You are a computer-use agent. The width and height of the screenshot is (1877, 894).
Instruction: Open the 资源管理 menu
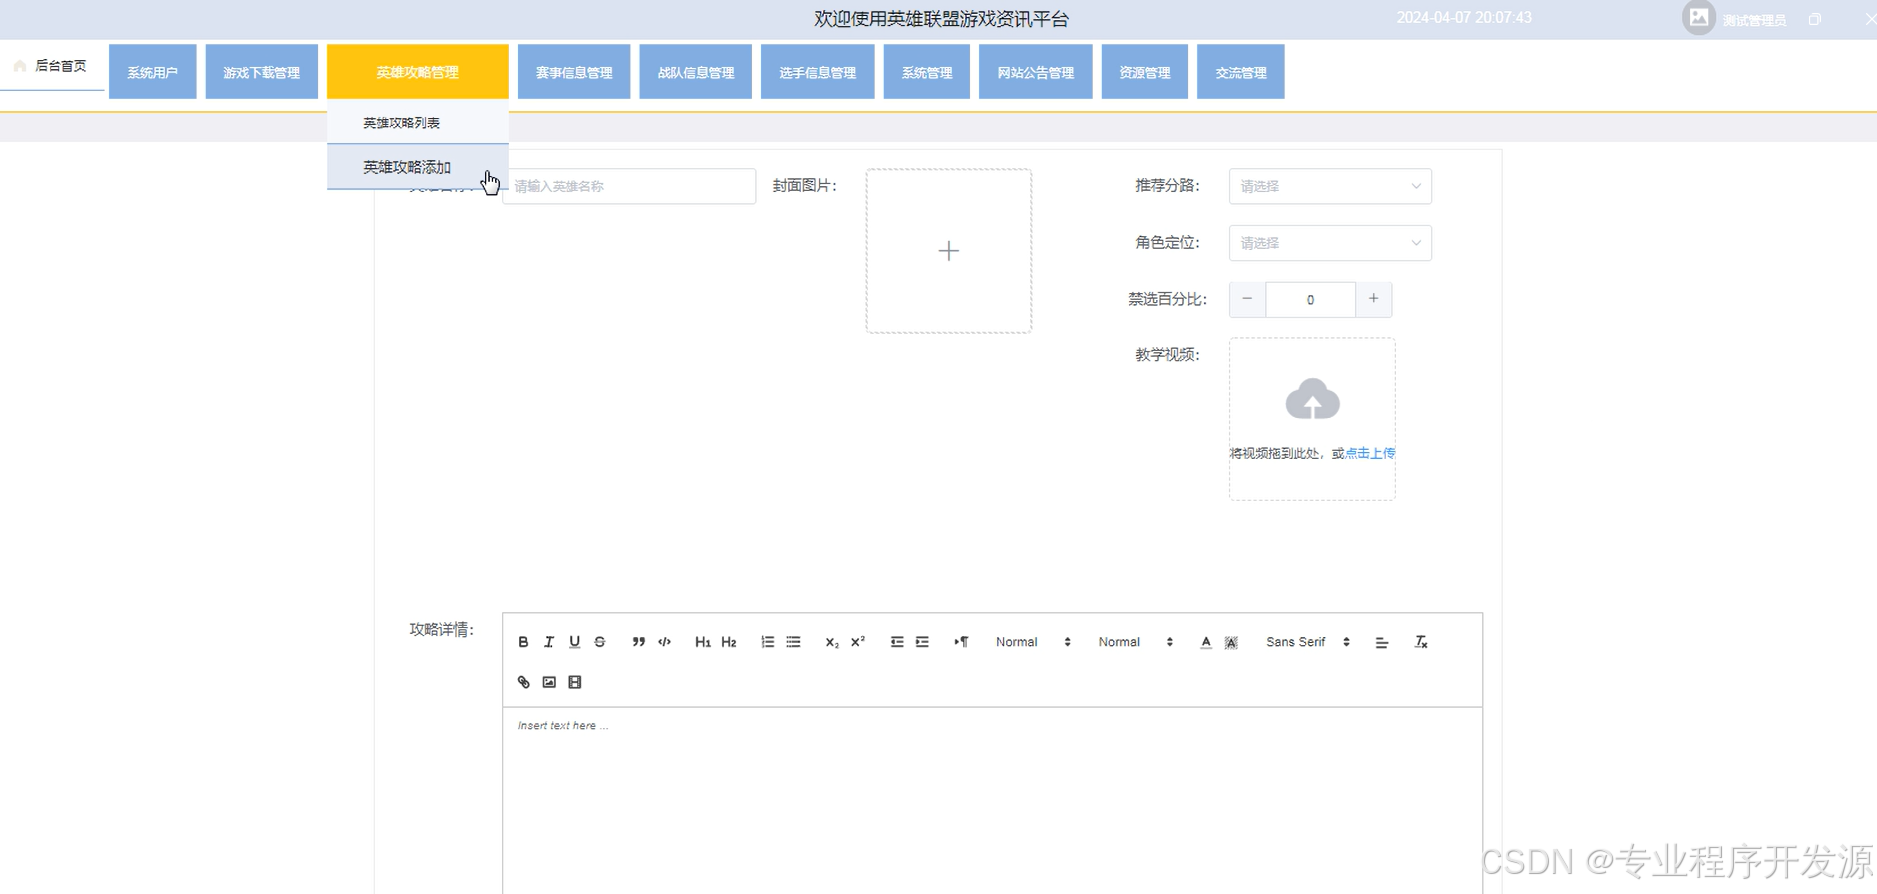point(1145,72)
